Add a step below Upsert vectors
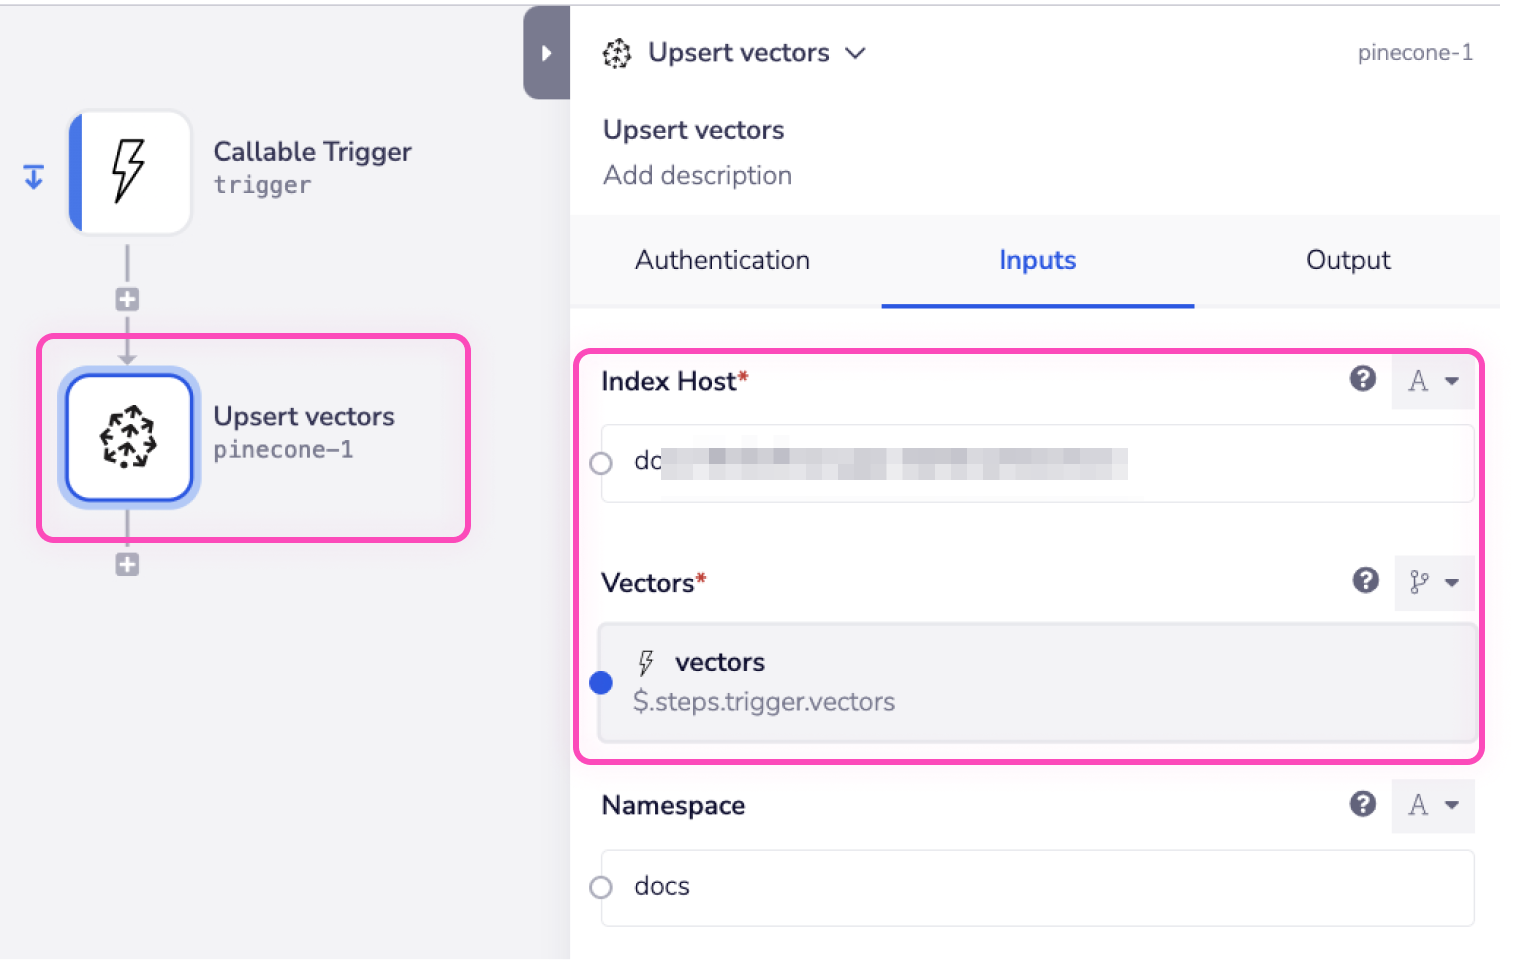 (127, 565)
